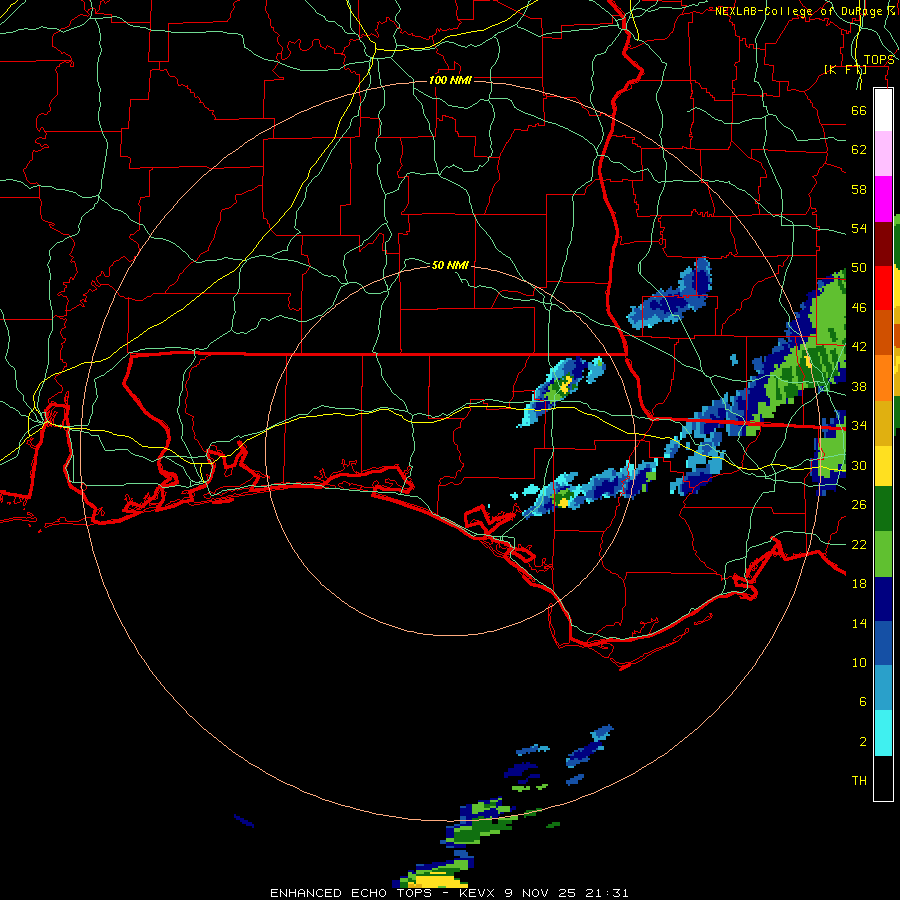
Task: Click the '100 NMI' range ring label
Action: point(450,80)
